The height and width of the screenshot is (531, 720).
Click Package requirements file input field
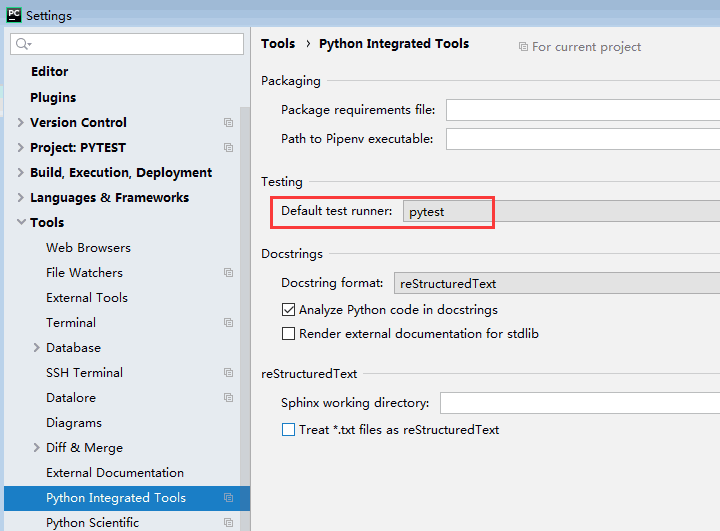point(583,110)
